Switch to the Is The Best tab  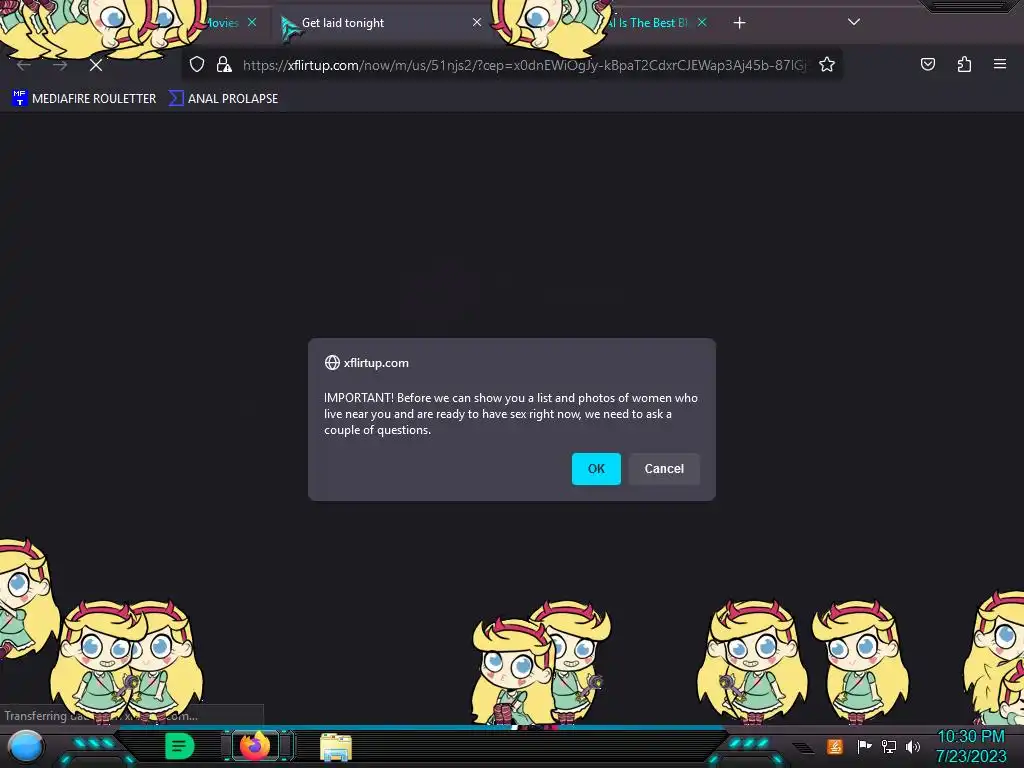[647, 23]
